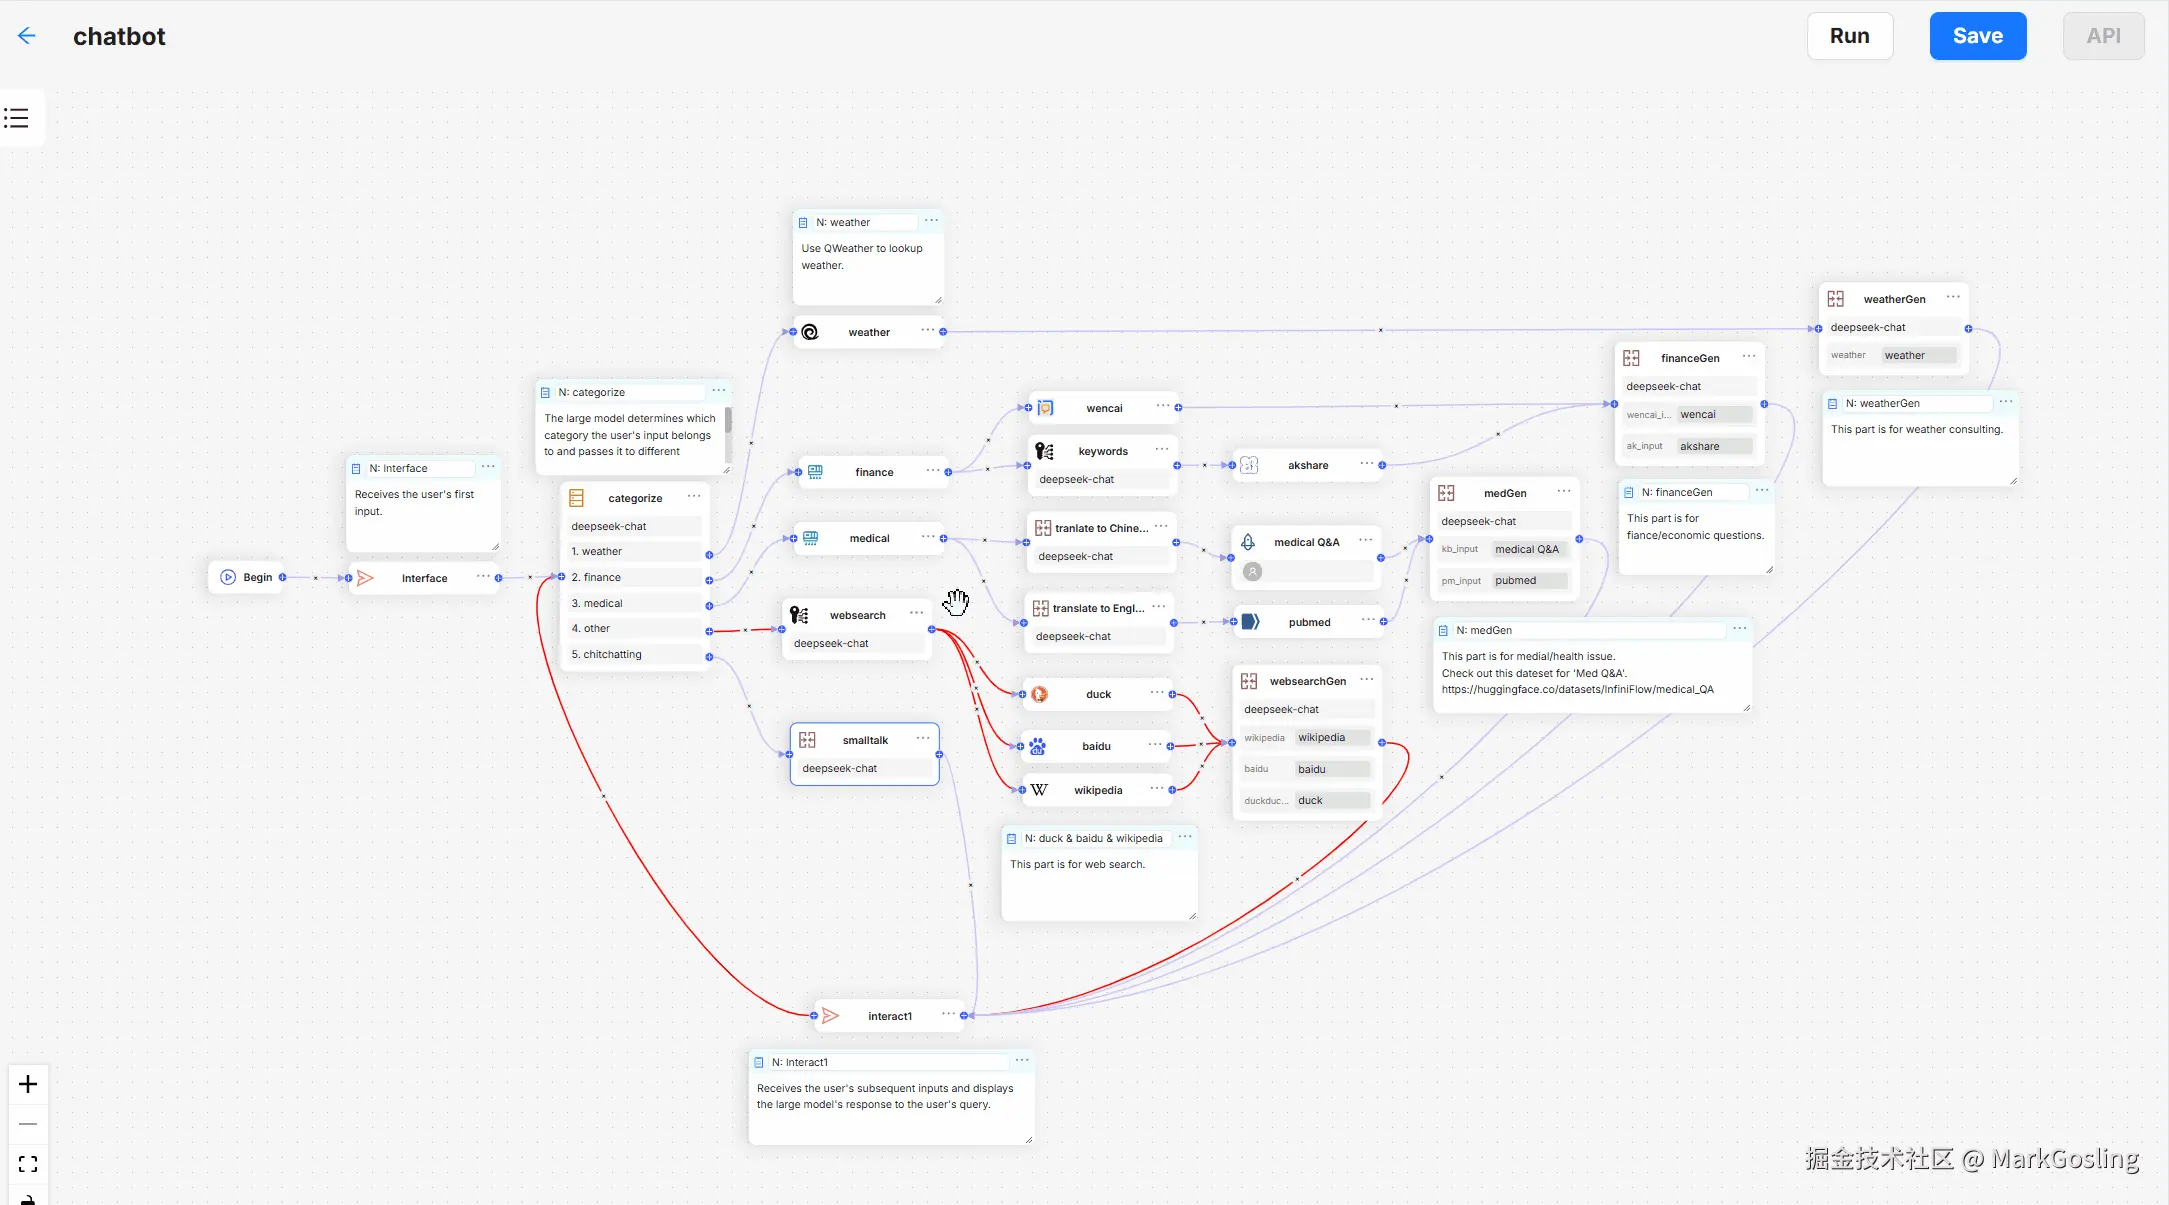This screenshot has height=1205, width=2169.
Task: Click the DuckDuckGo node icon
Action: point(1040,694)
